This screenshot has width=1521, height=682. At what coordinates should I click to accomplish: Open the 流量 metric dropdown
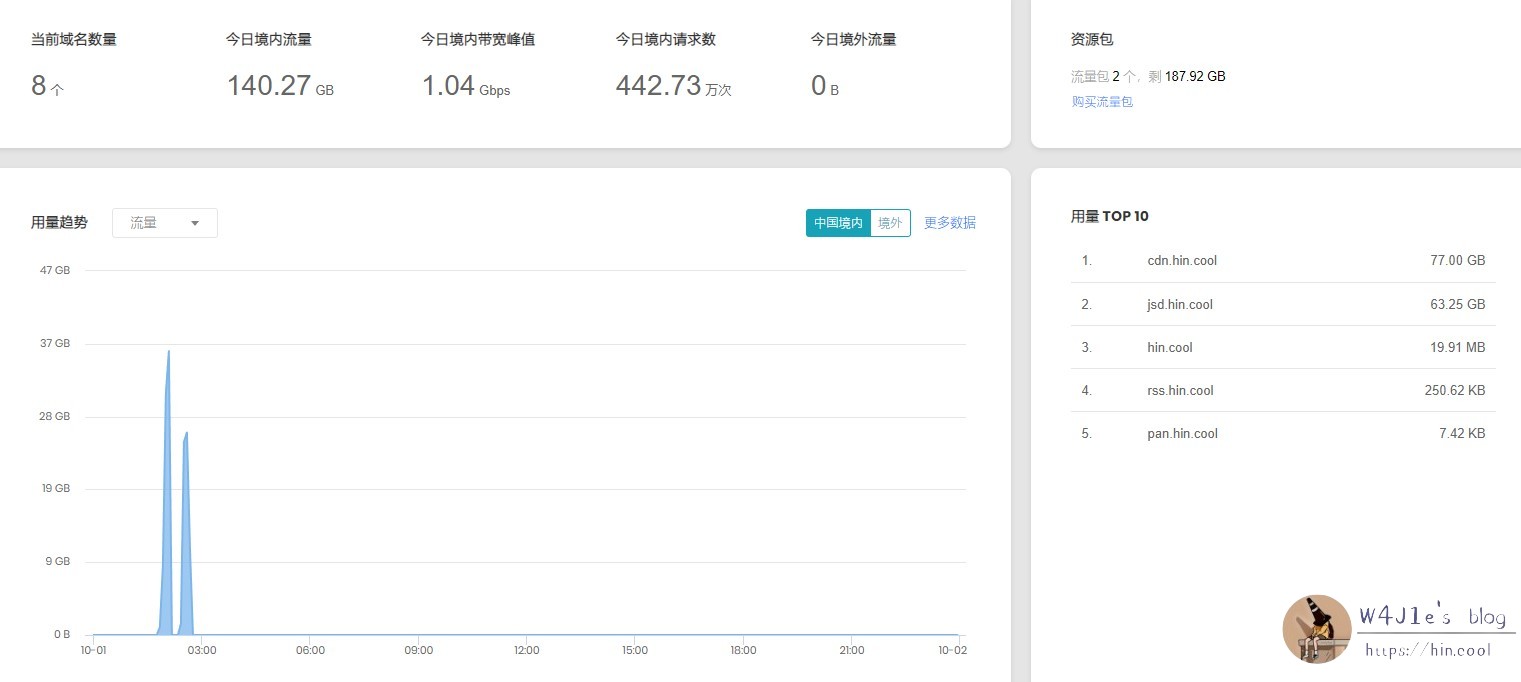click(150, 222)
